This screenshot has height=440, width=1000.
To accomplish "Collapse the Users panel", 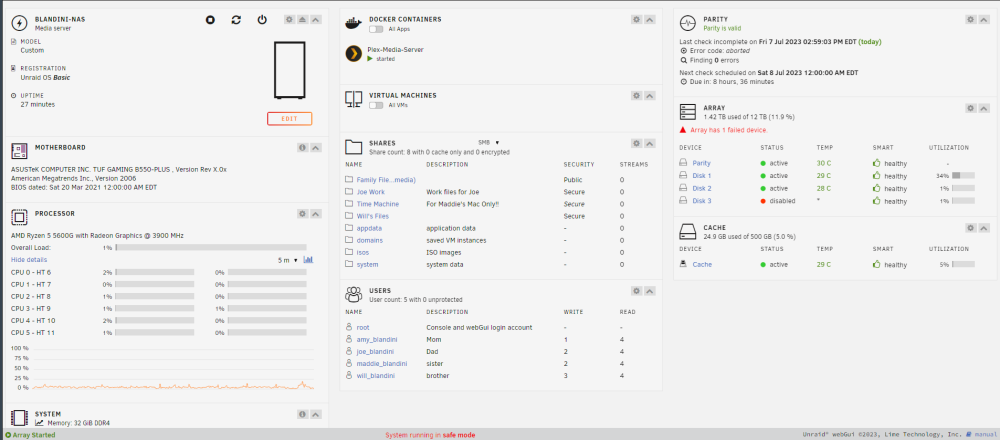I will point(650,291).
